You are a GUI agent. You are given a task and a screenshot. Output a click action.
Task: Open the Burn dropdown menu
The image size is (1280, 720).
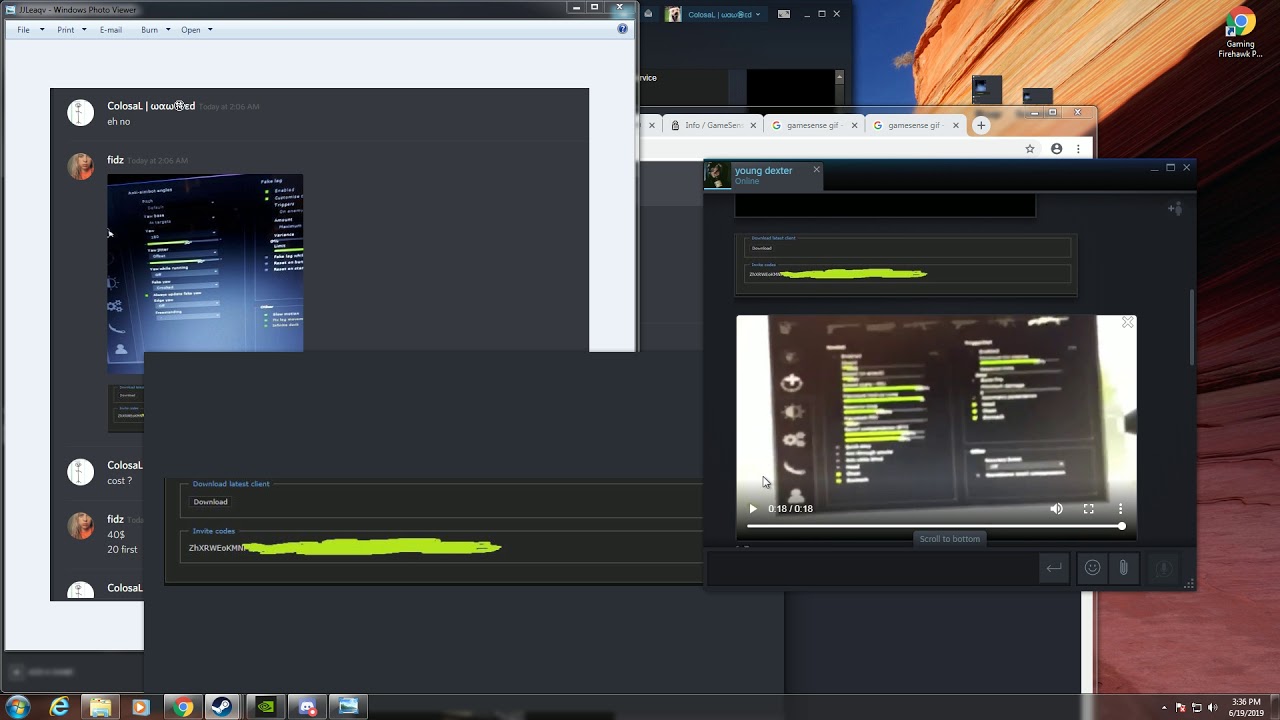click(155, 30)
